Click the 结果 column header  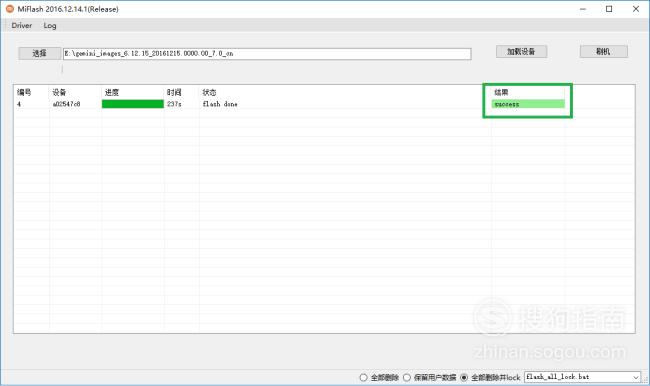click(x=501, y=92)
